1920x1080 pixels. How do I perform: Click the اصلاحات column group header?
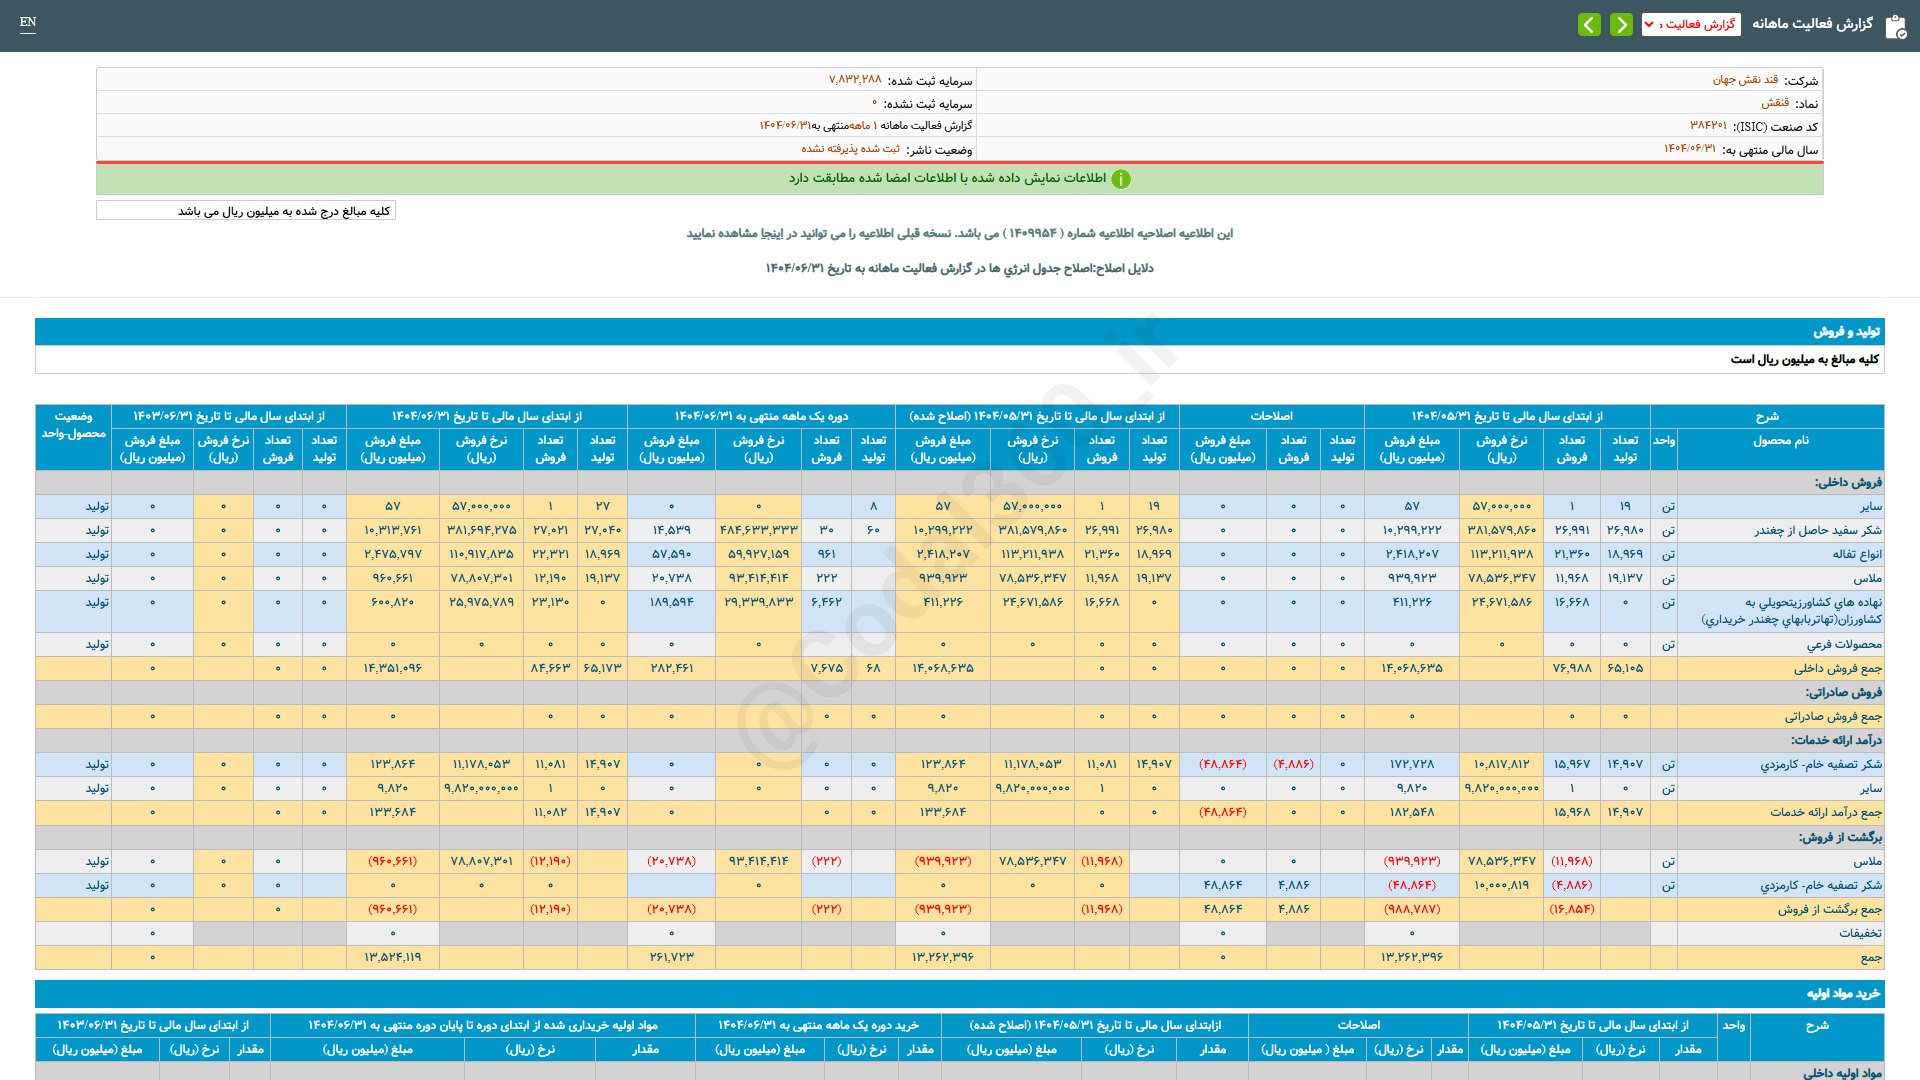coord(1271,416)
